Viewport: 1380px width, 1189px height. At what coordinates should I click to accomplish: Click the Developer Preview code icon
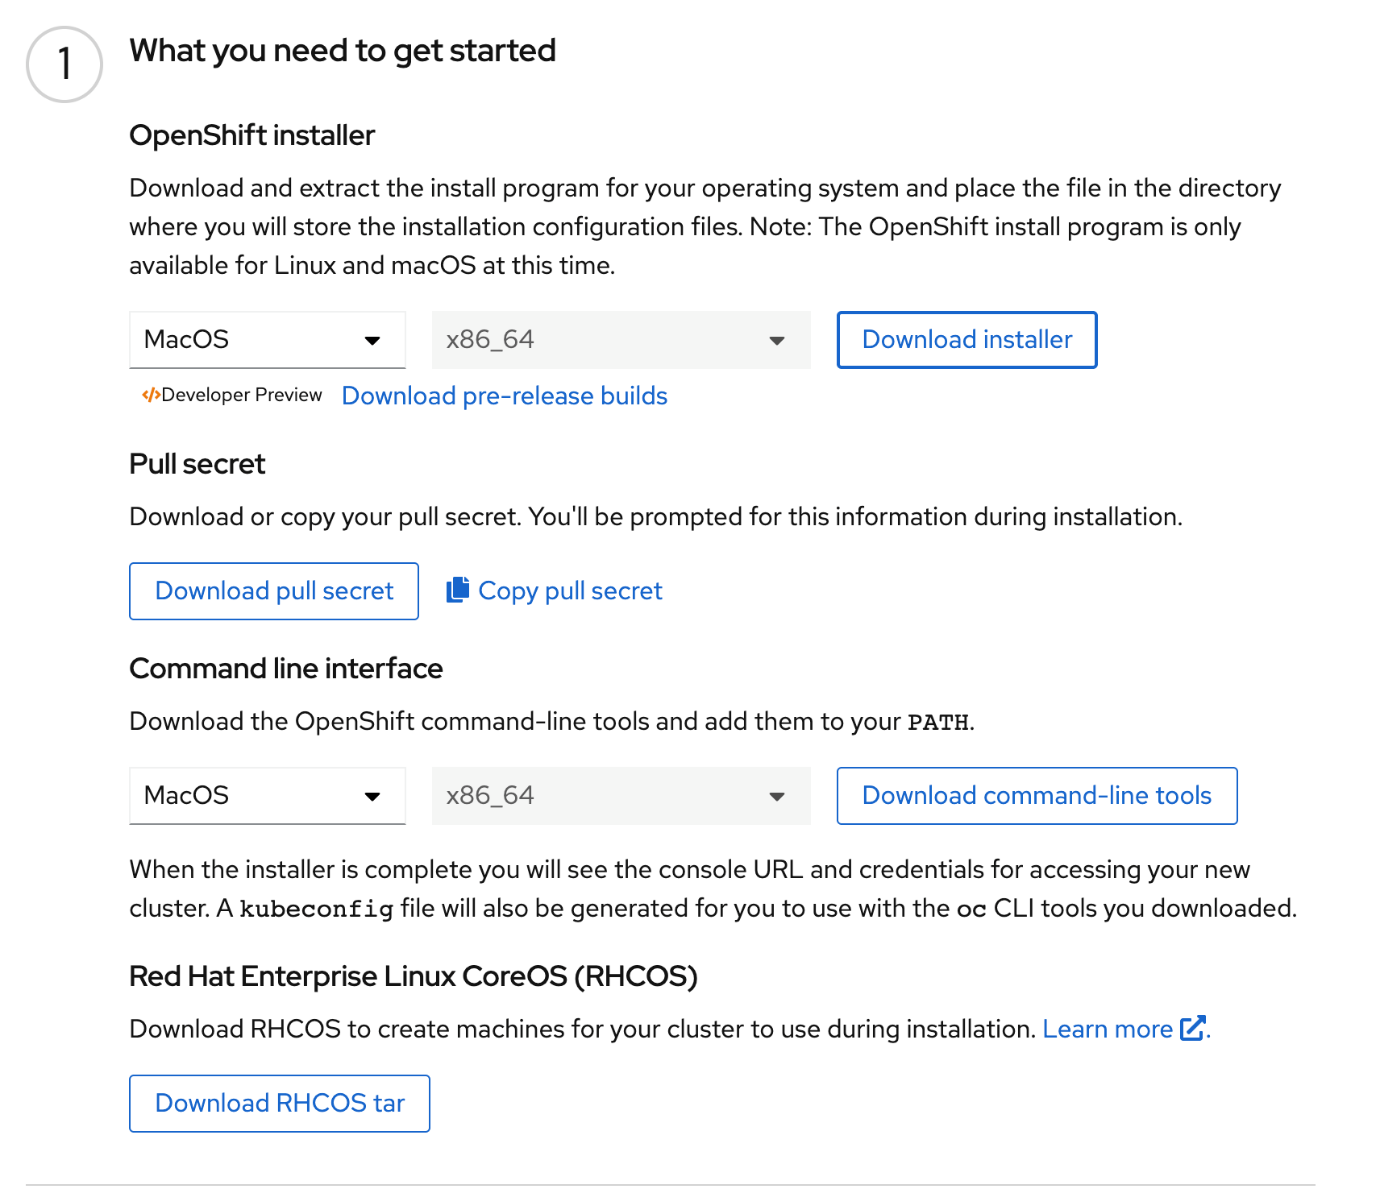(152, 395)
